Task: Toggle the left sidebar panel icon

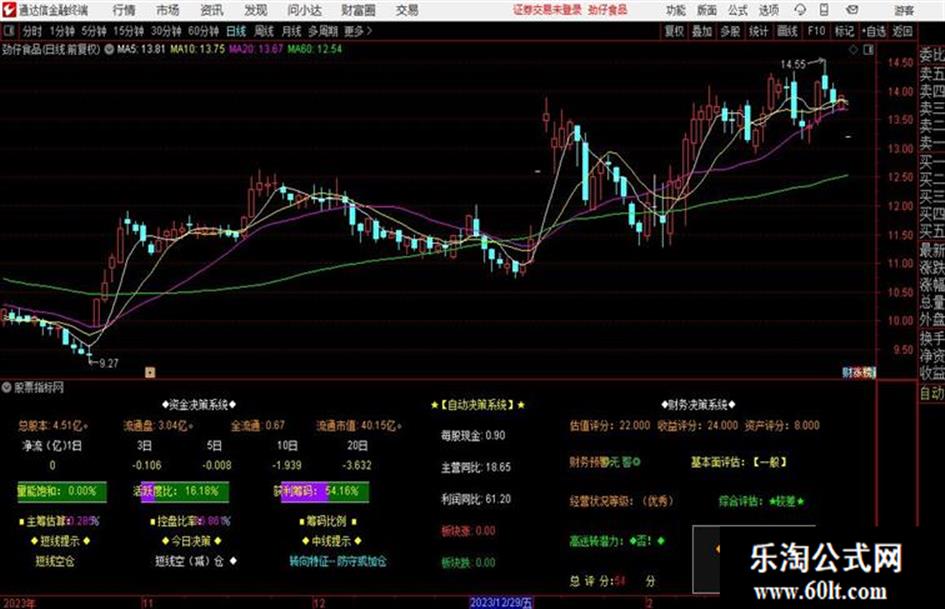Action: [9, 30]
